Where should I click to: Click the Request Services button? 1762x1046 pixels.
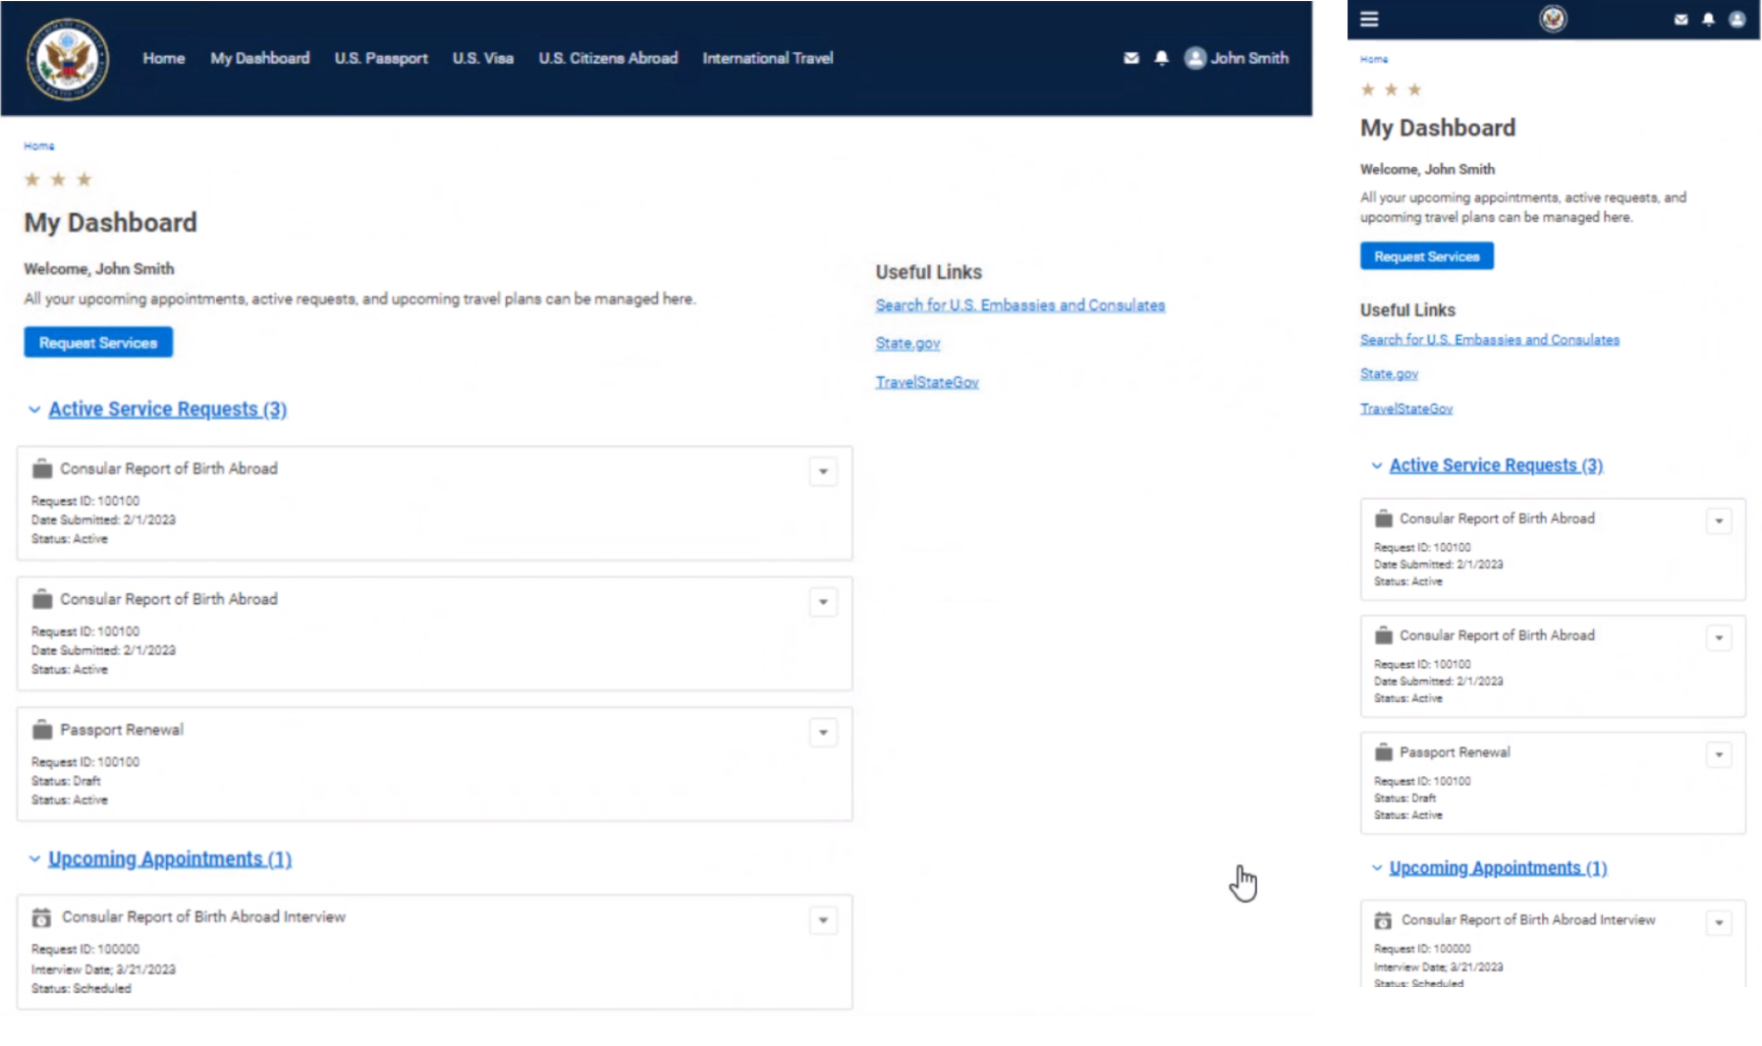pyautogui.click(x=97, y=342)
